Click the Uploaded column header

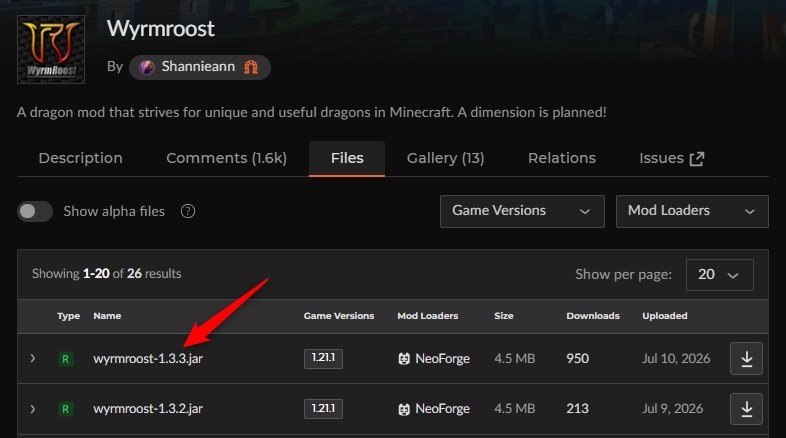[x=665, y=316]
